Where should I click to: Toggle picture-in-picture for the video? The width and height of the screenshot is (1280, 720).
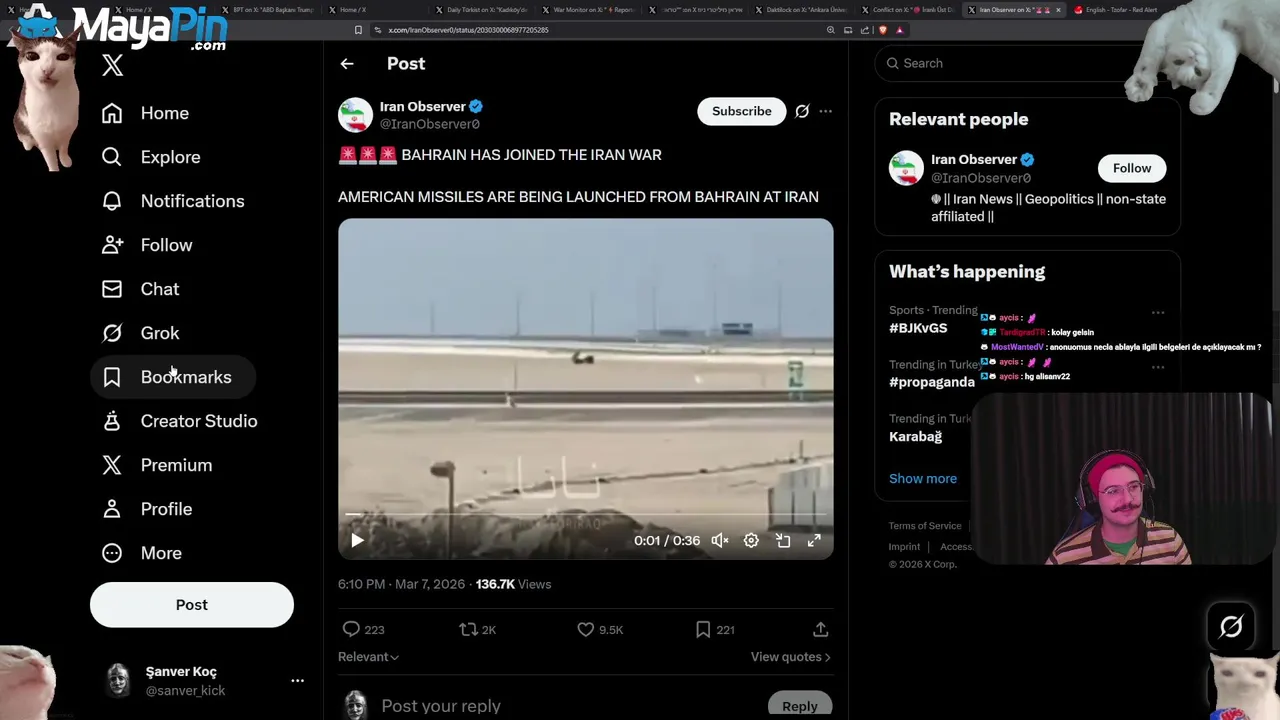coord(783,540)
